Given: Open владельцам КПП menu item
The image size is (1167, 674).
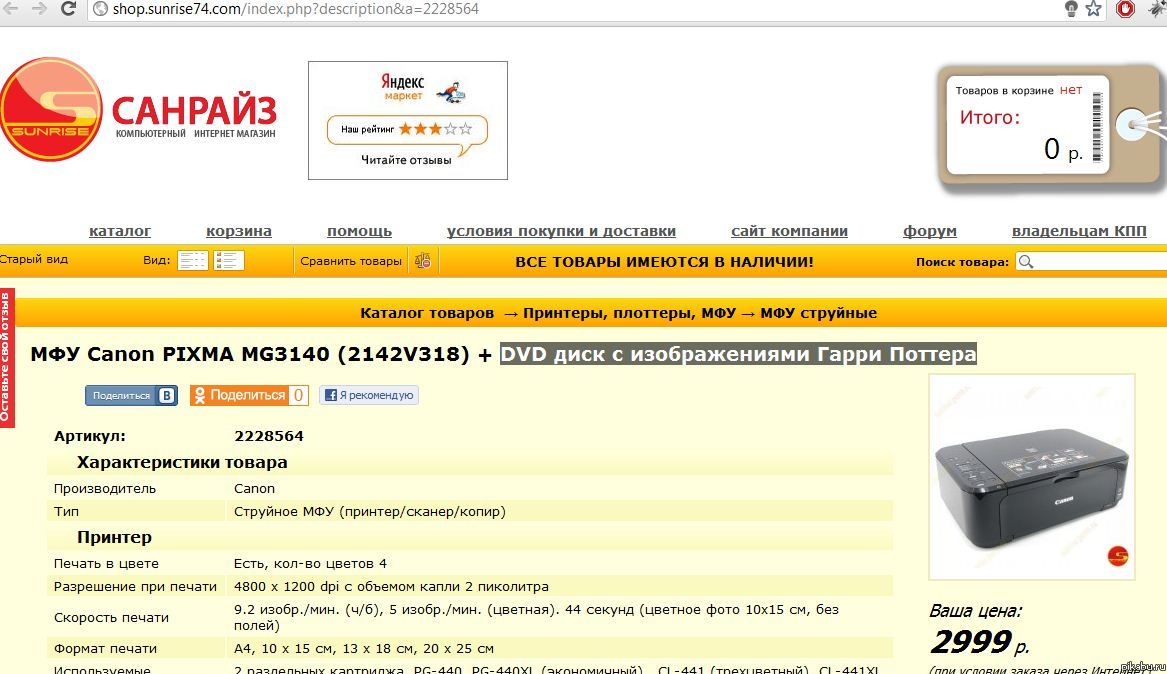Looking at the screenshot, I should 1079,231.
